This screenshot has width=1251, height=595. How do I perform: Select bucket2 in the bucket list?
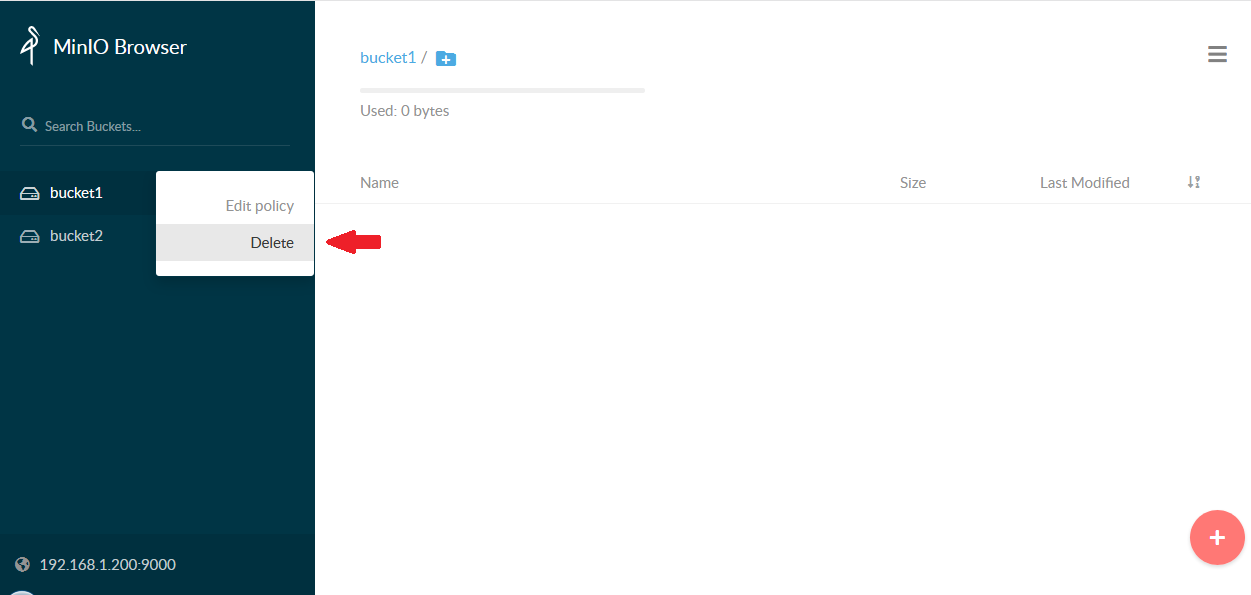coord(76,236)
